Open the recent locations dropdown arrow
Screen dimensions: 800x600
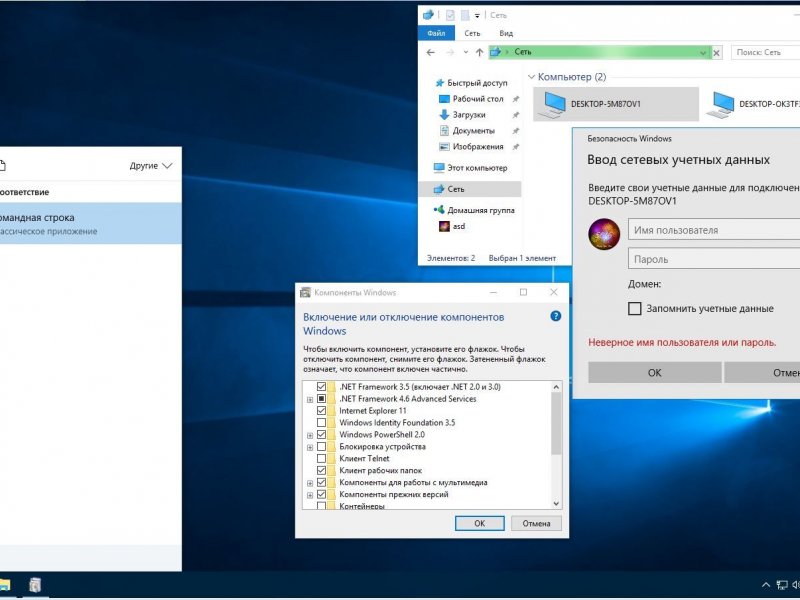pos(466,52)
